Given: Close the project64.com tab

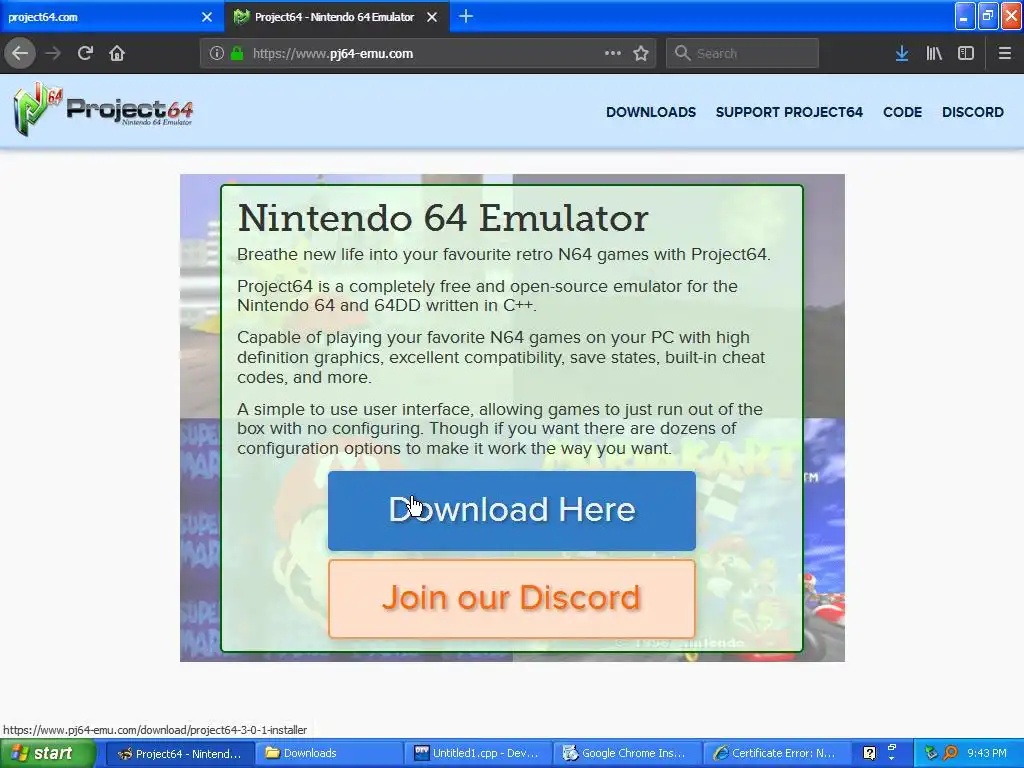Looking at the screenshot, I should 207,17.
